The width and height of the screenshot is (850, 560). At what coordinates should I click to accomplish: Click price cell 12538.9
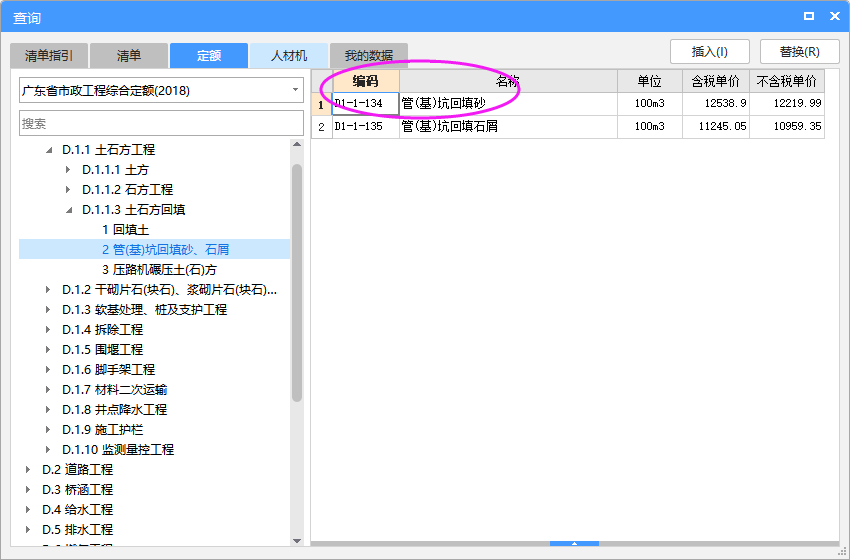pyautogui.click(x=716, y=104)
